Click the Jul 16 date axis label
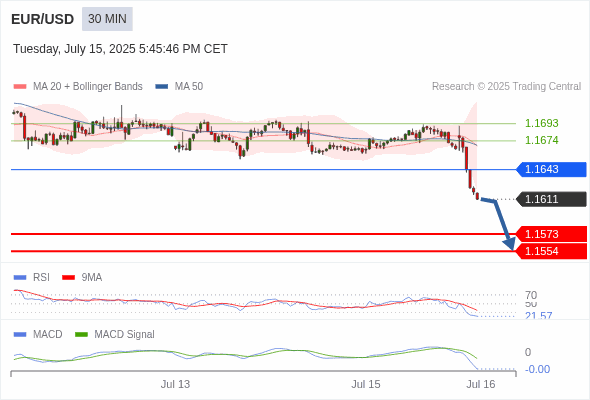590x400 pixels. (481, 384)
